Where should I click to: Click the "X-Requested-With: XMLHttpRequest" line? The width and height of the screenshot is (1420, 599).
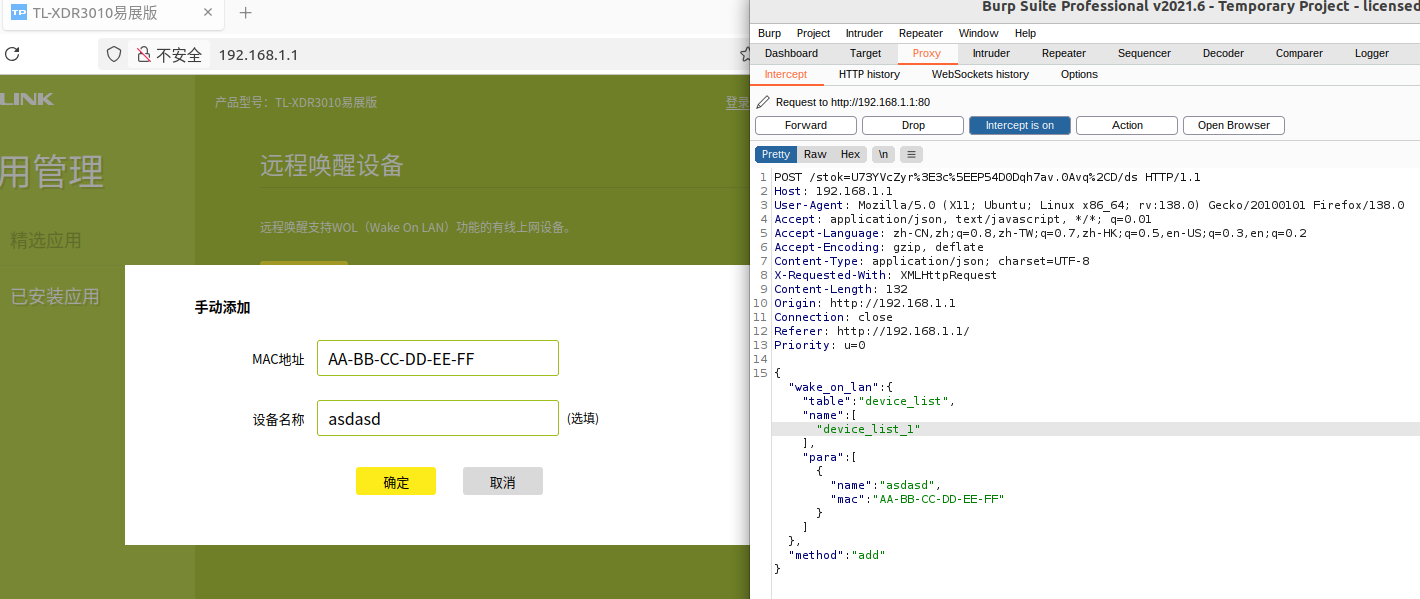pos(885,275)
